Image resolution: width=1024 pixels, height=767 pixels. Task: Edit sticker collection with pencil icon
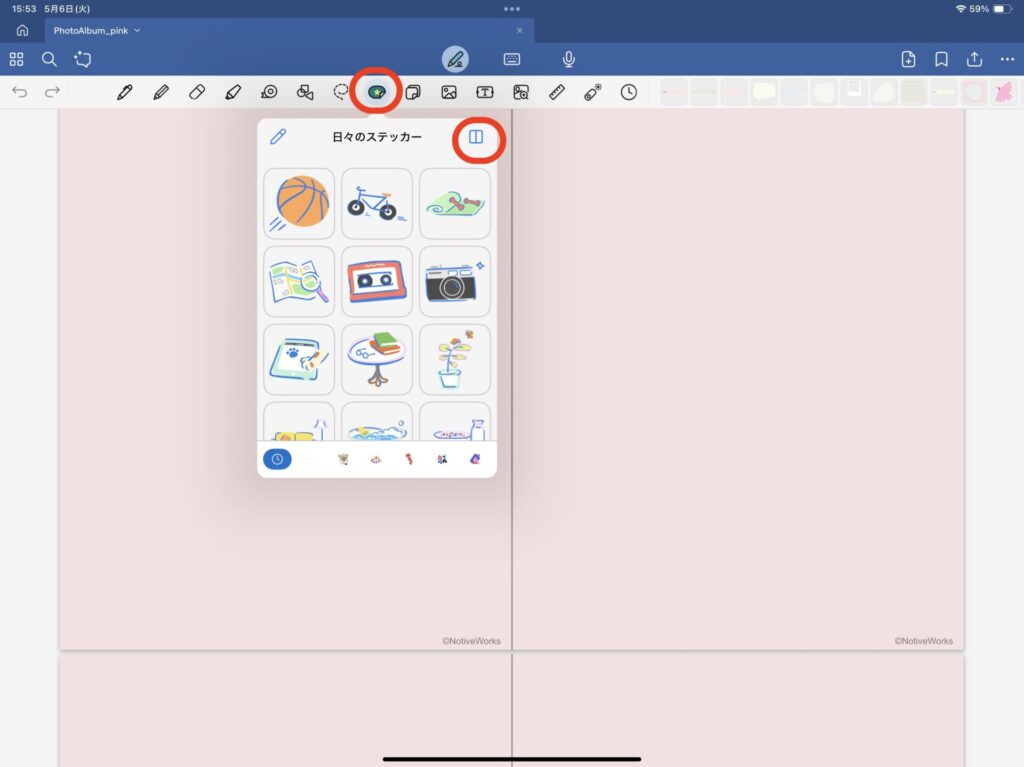278,137
